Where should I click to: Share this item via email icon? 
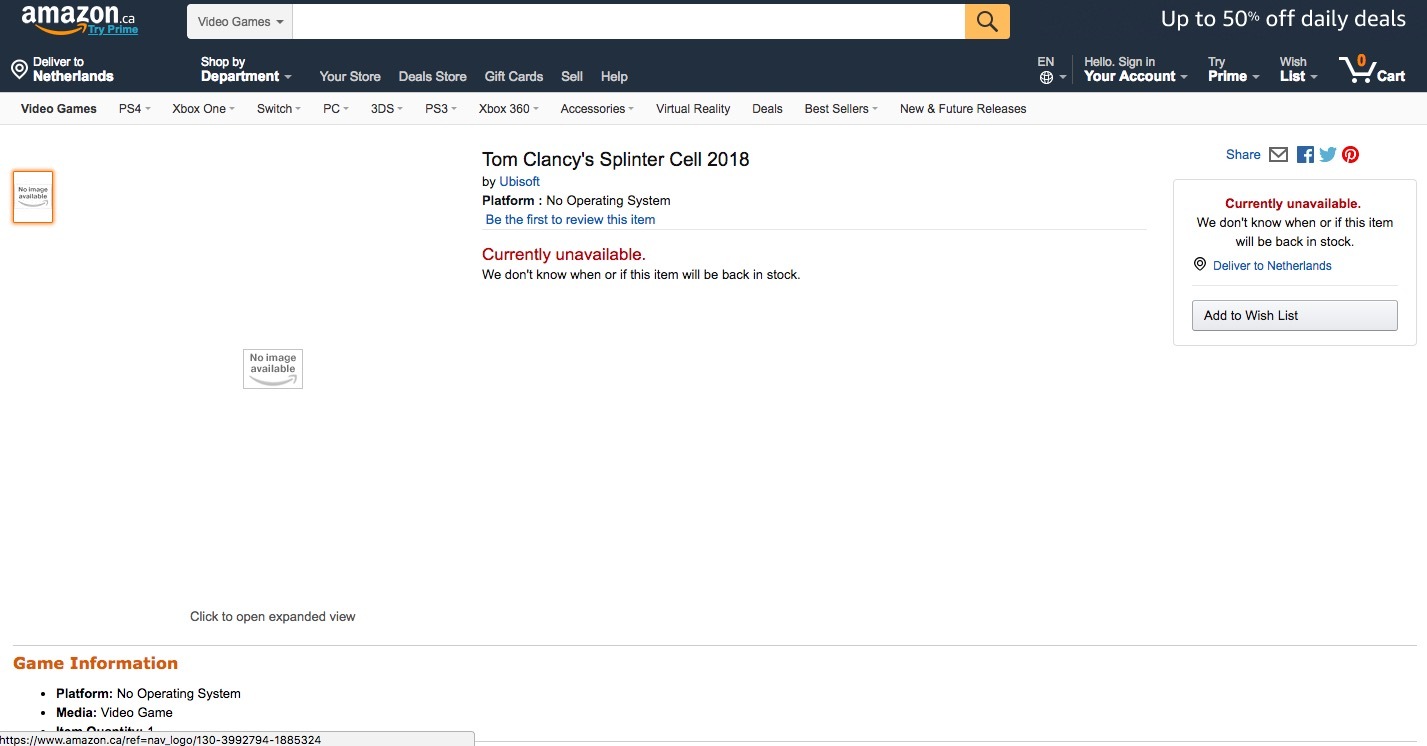[x=1278, y=155]
